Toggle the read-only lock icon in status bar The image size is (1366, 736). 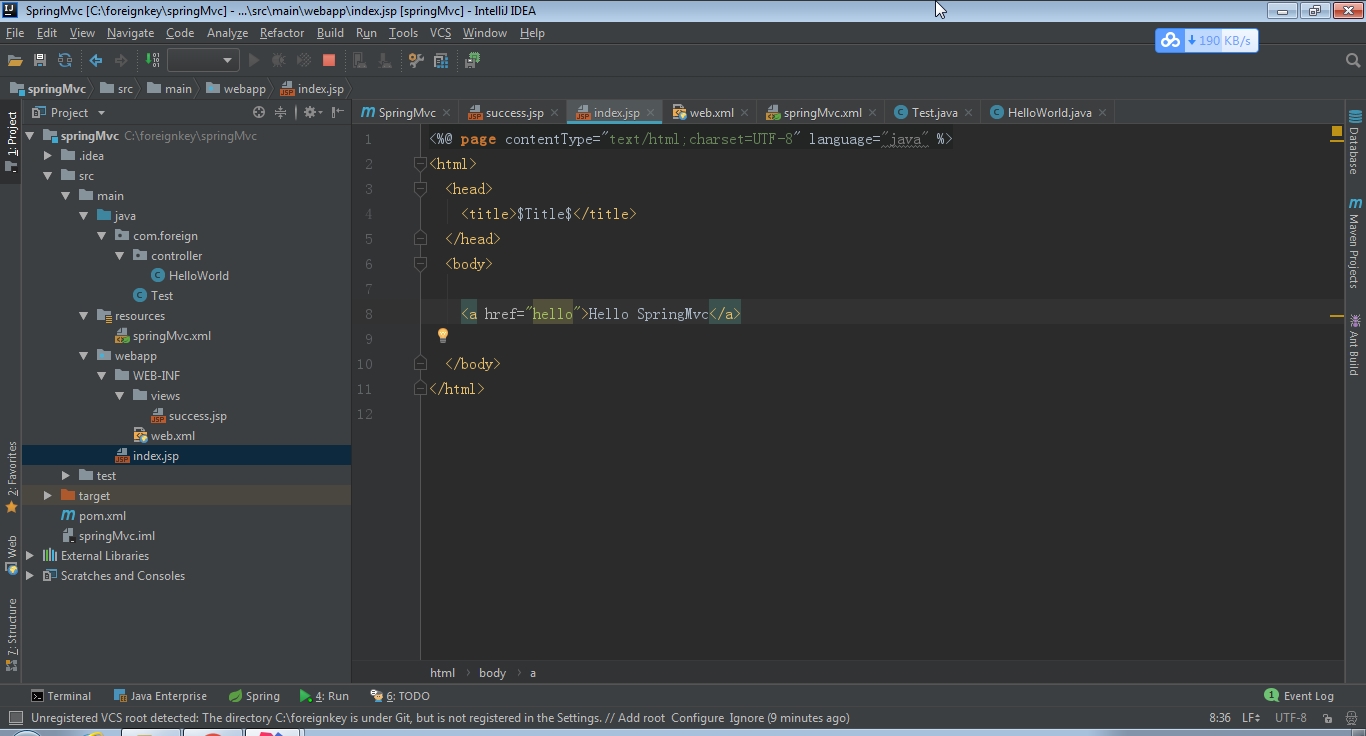(x=1328, y=718)
